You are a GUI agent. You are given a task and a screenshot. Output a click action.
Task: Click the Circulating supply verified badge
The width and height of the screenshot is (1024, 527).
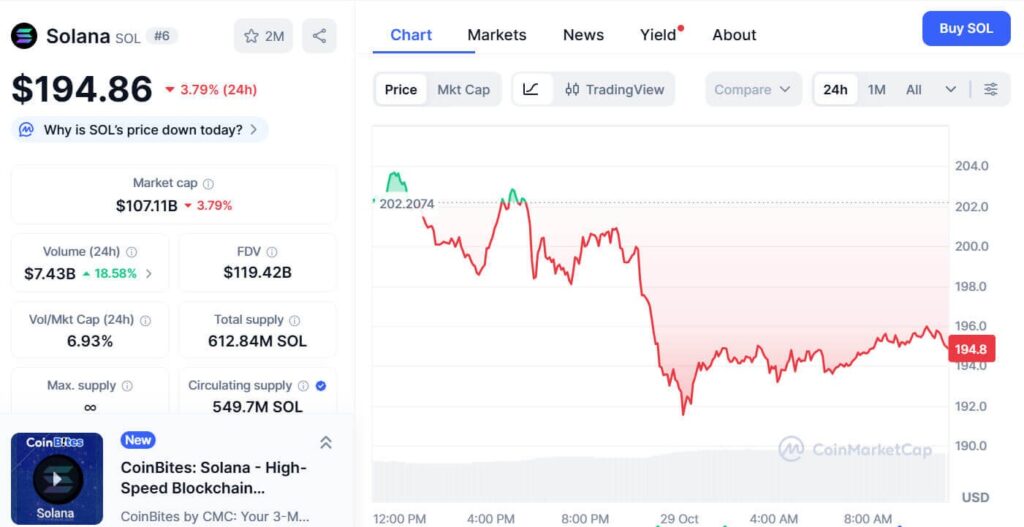(x=320, y=385)
